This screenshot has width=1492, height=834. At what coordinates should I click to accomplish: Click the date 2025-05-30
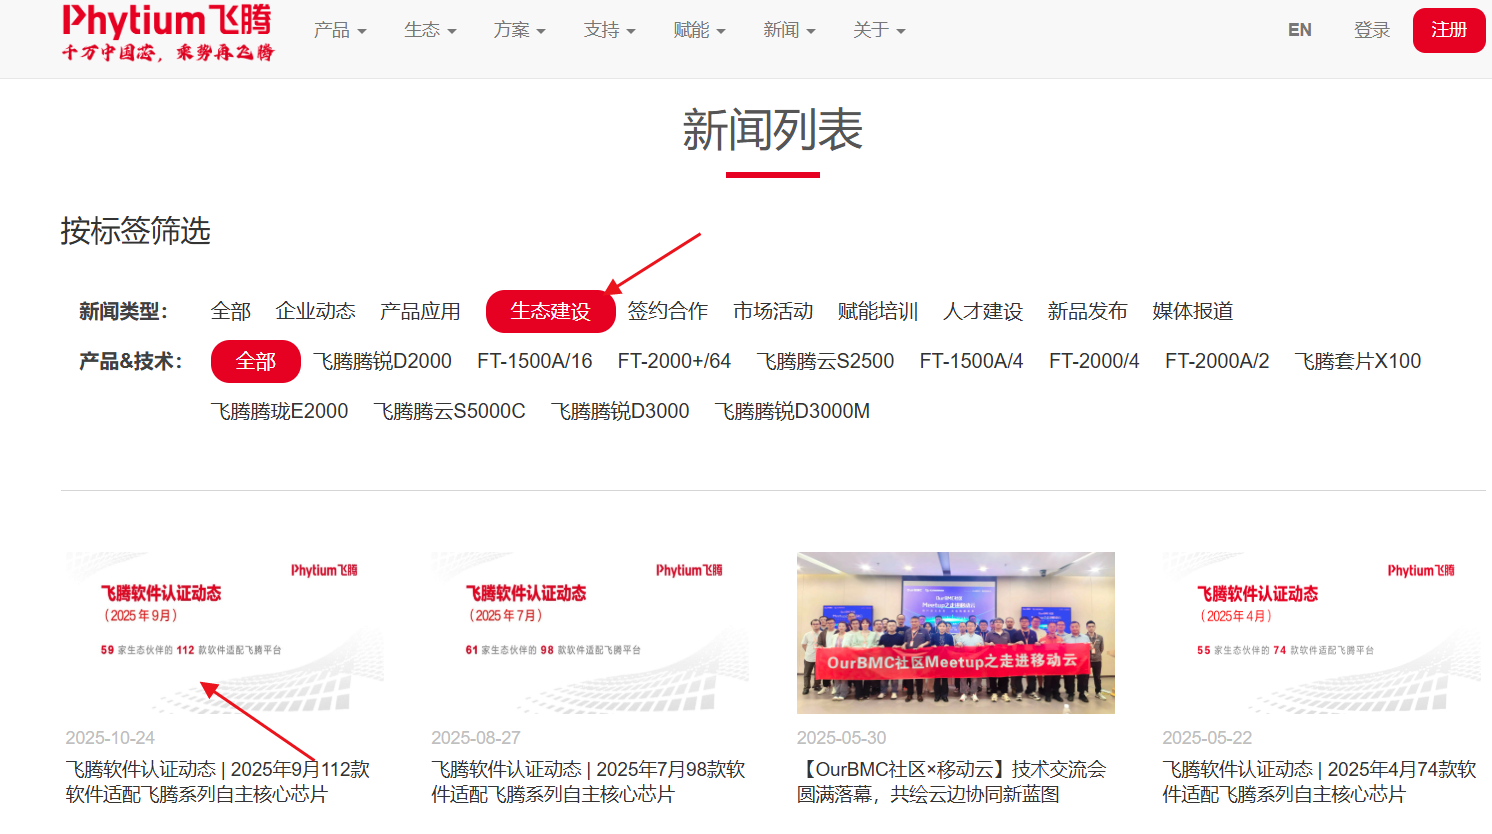(842, 738)
